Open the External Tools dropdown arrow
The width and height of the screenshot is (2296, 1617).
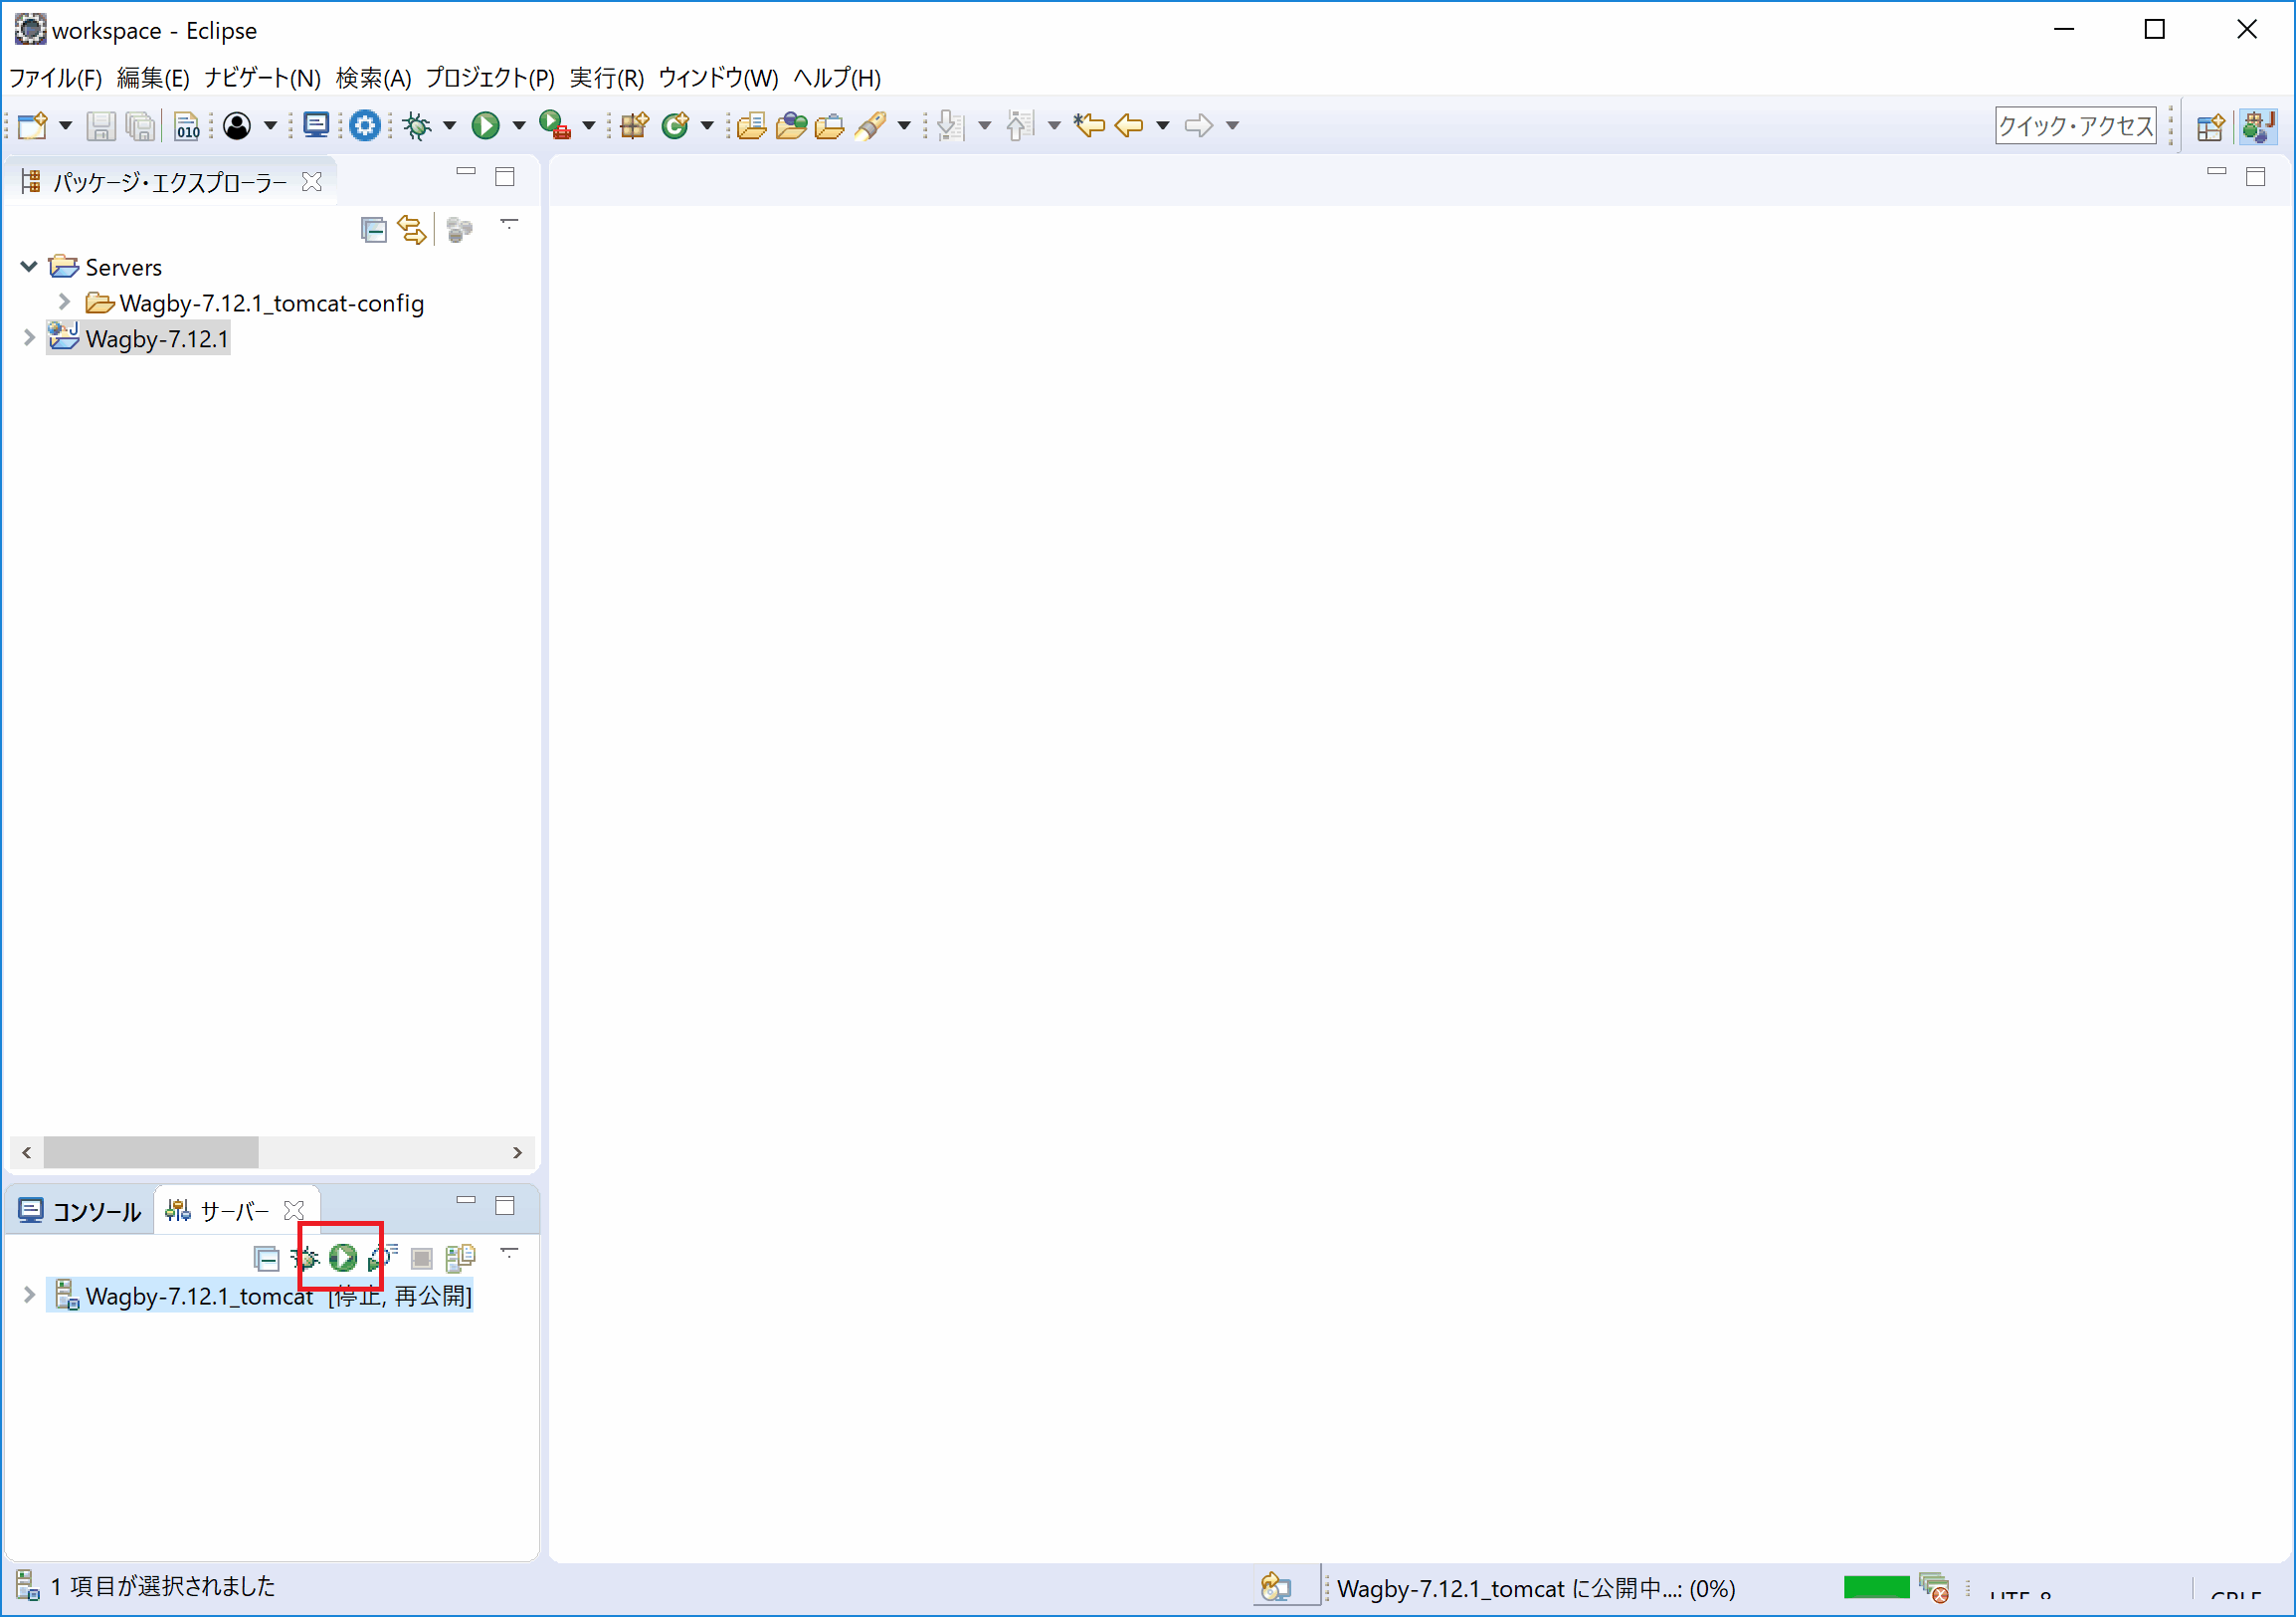point(588,126)
